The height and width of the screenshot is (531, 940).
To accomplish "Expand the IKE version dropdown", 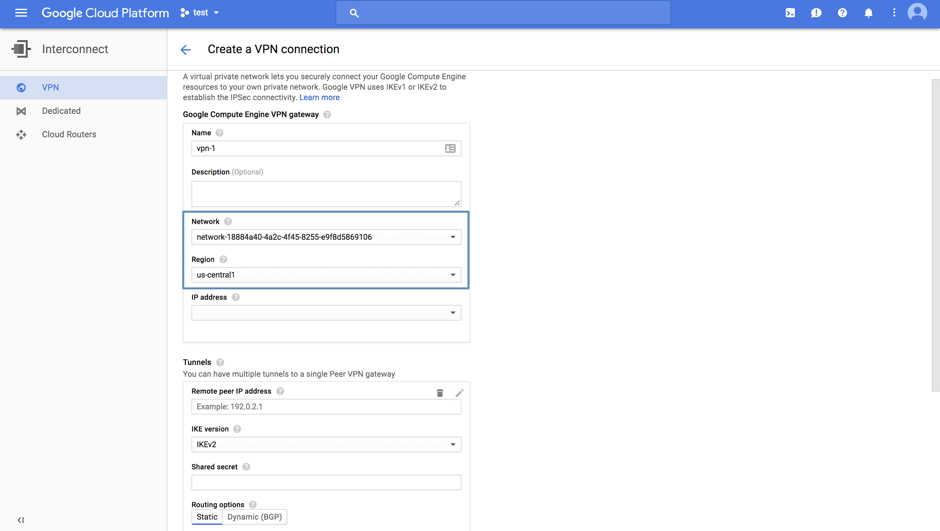I will (x=326, y=445).
